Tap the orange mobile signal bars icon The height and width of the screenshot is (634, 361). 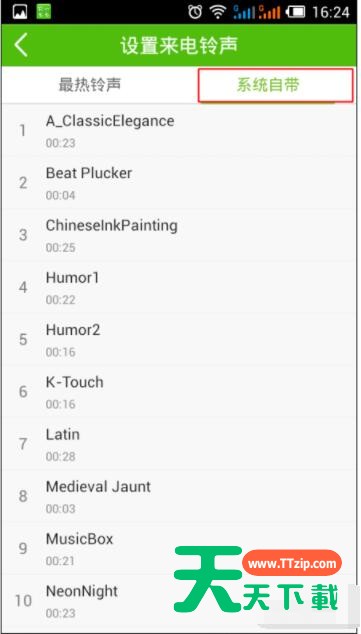269,13
